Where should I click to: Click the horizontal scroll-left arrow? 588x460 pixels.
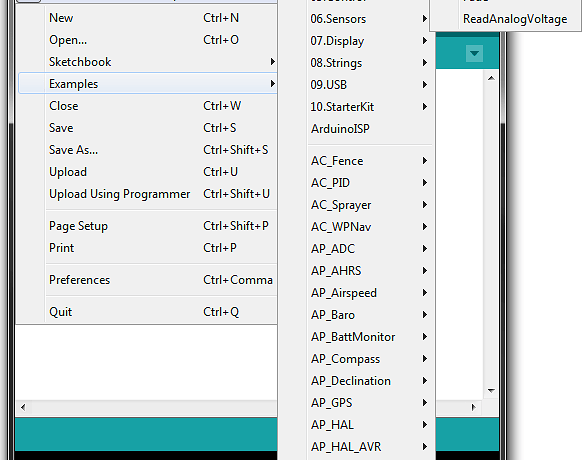pyautogui.click(x=23, y=407)
